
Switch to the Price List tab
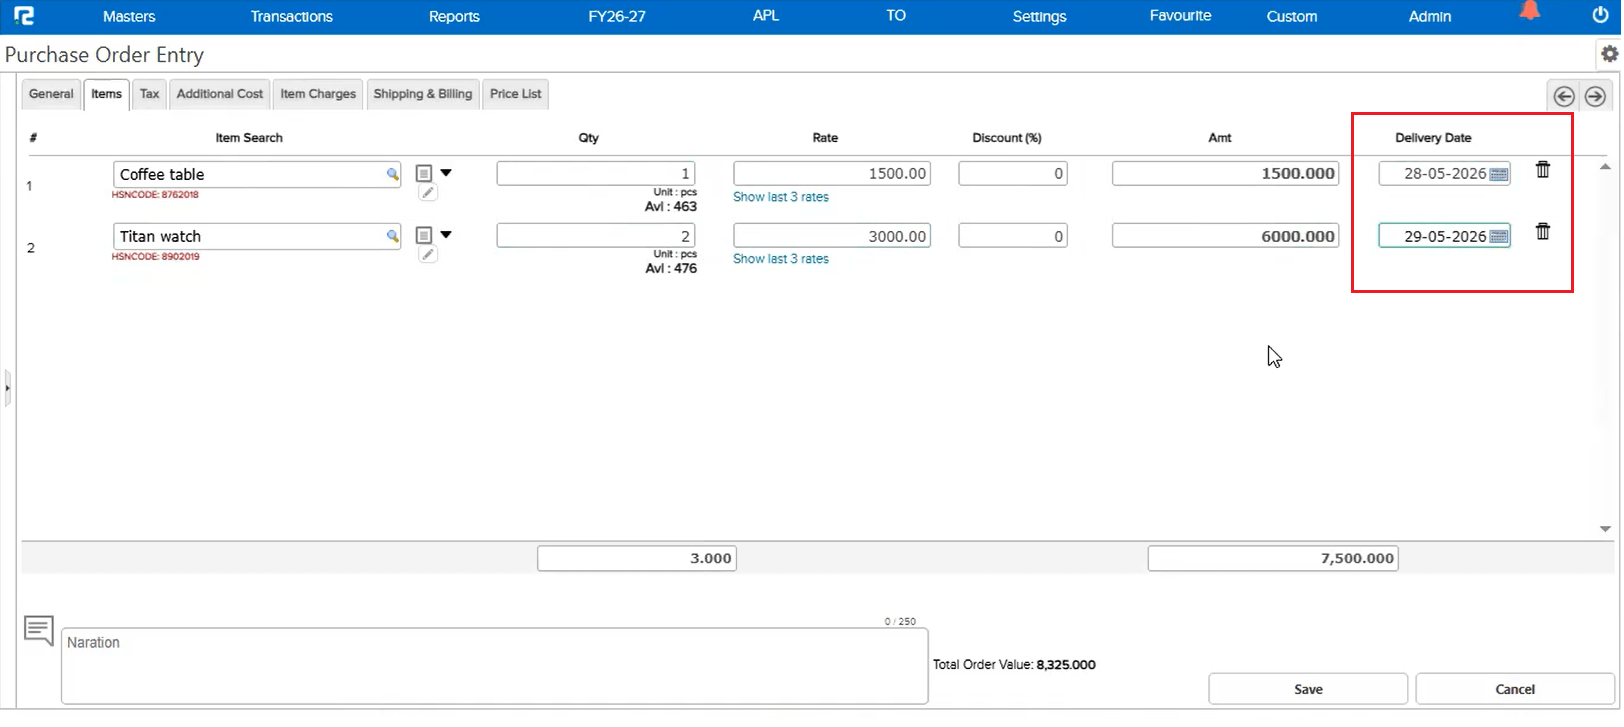pos(516,94)
